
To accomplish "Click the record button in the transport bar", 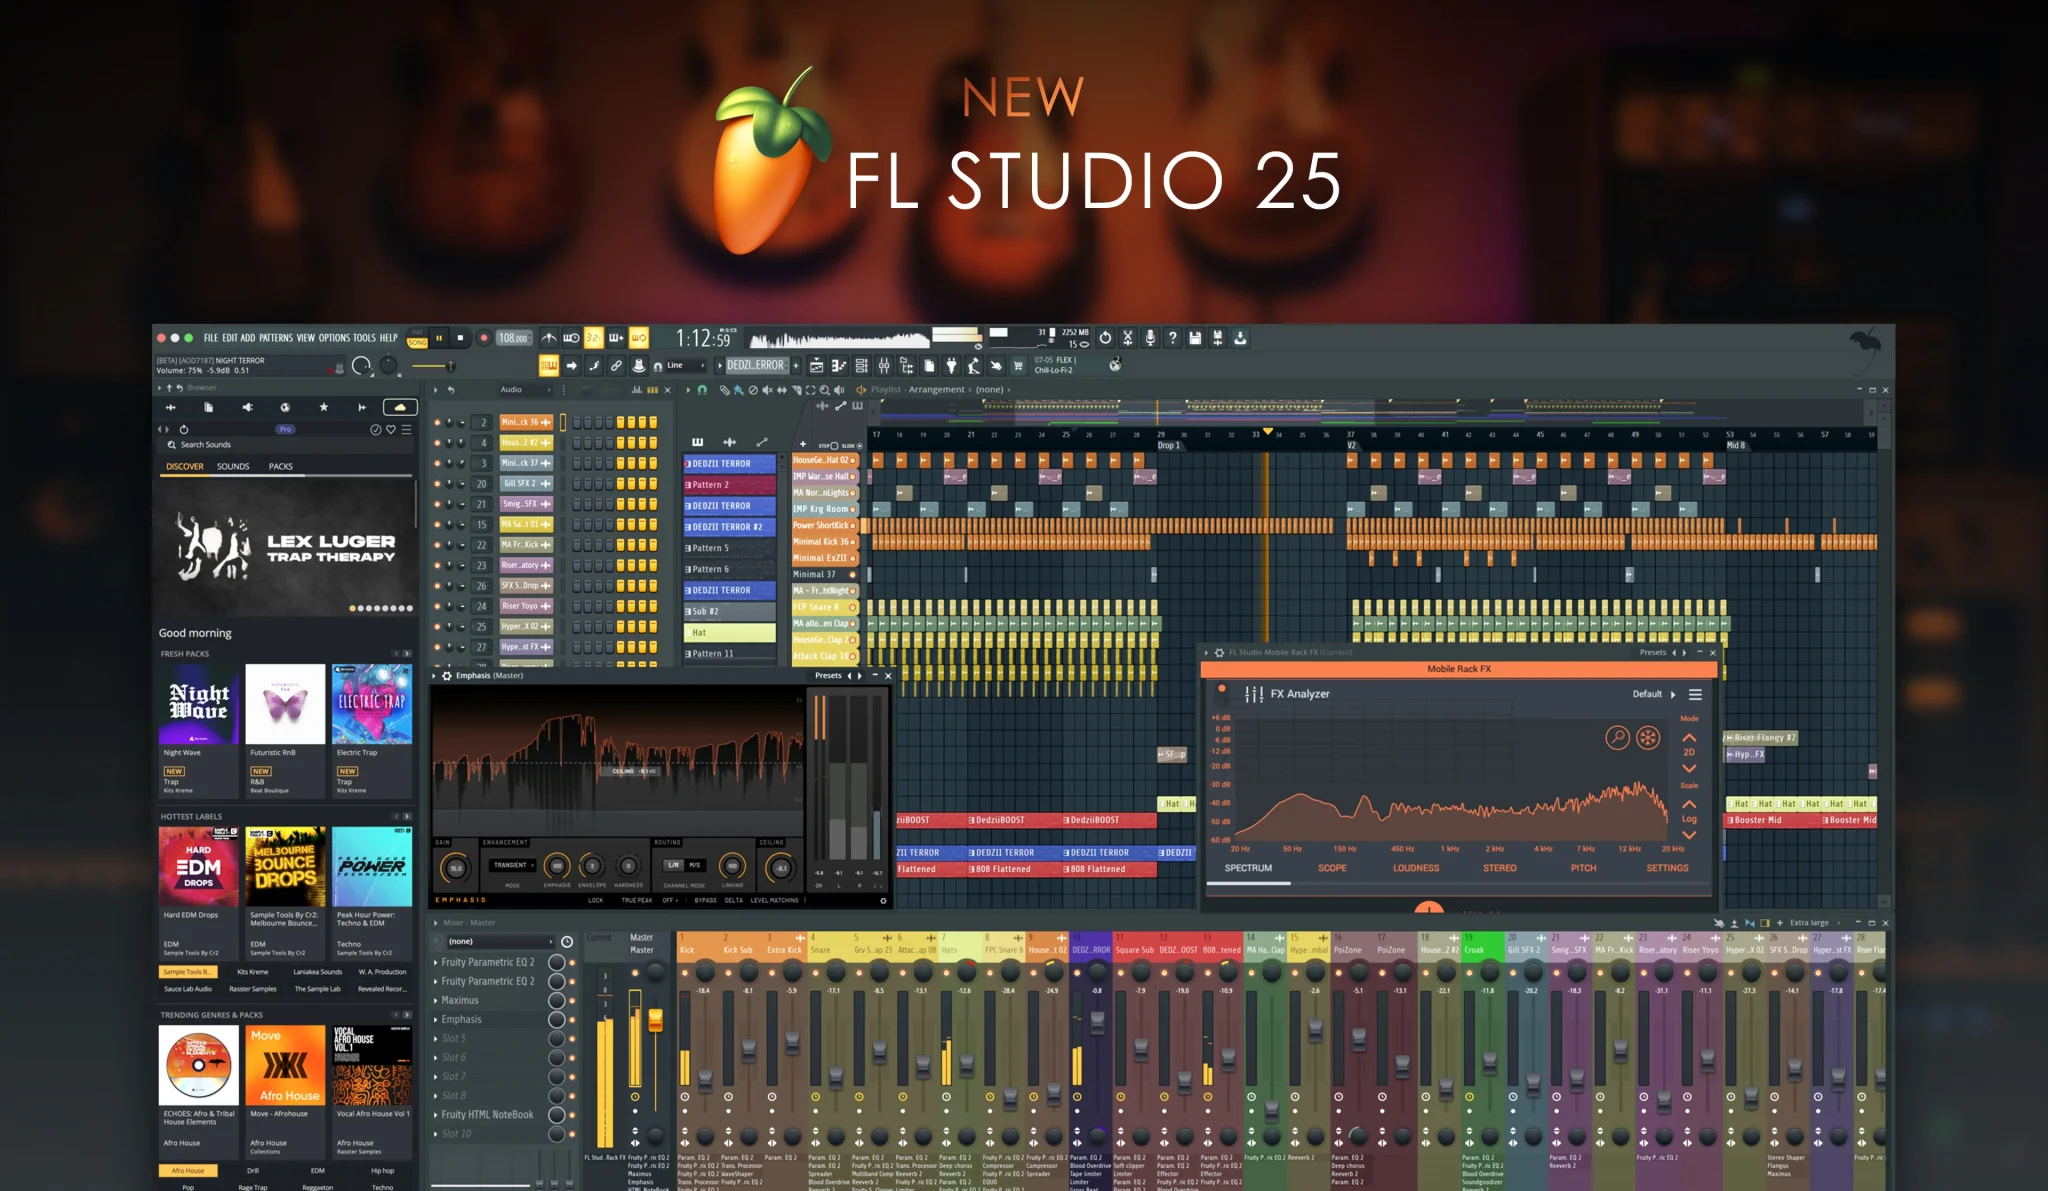I will (x=484, y=338).
